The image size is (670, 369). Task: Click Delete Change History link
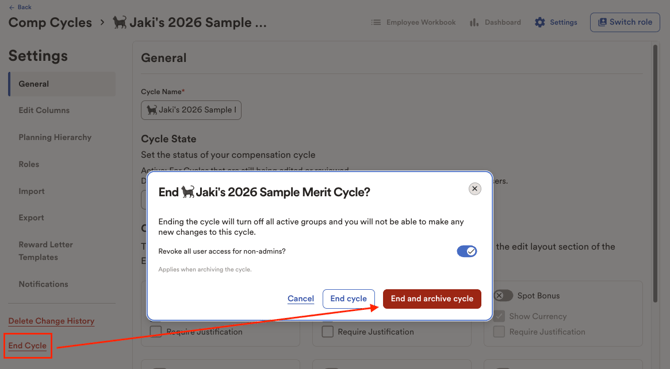pyautogui.click(x=51, y=321)
